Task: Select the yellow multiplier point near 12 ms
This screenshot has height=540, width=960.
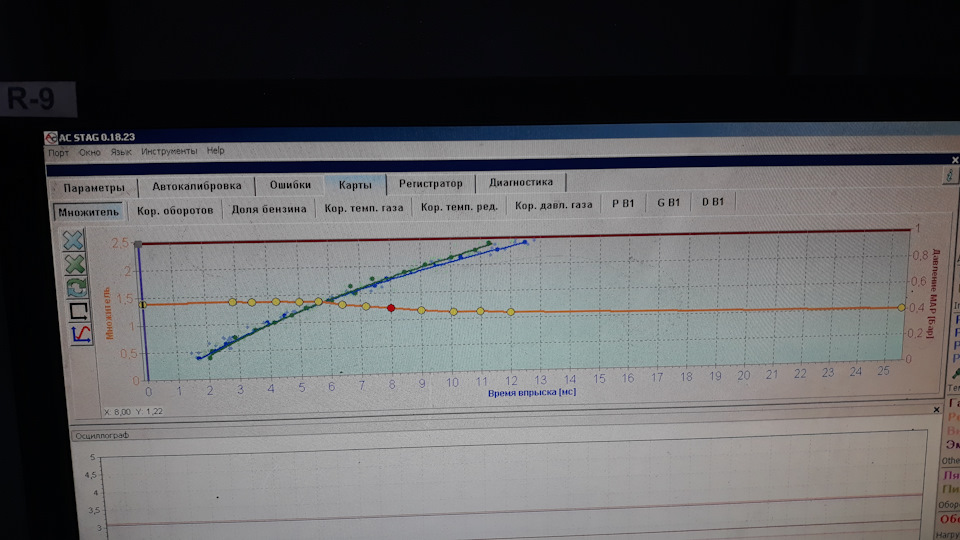Action: click(511, 312)
